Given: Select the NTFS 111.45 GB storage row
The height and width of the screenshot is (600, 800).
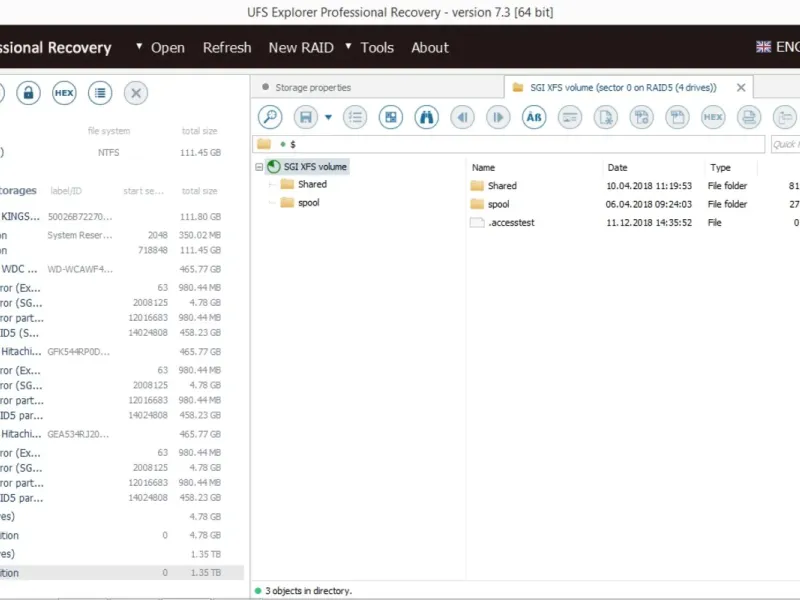Looking at the screenshot, I should point(121,153).
